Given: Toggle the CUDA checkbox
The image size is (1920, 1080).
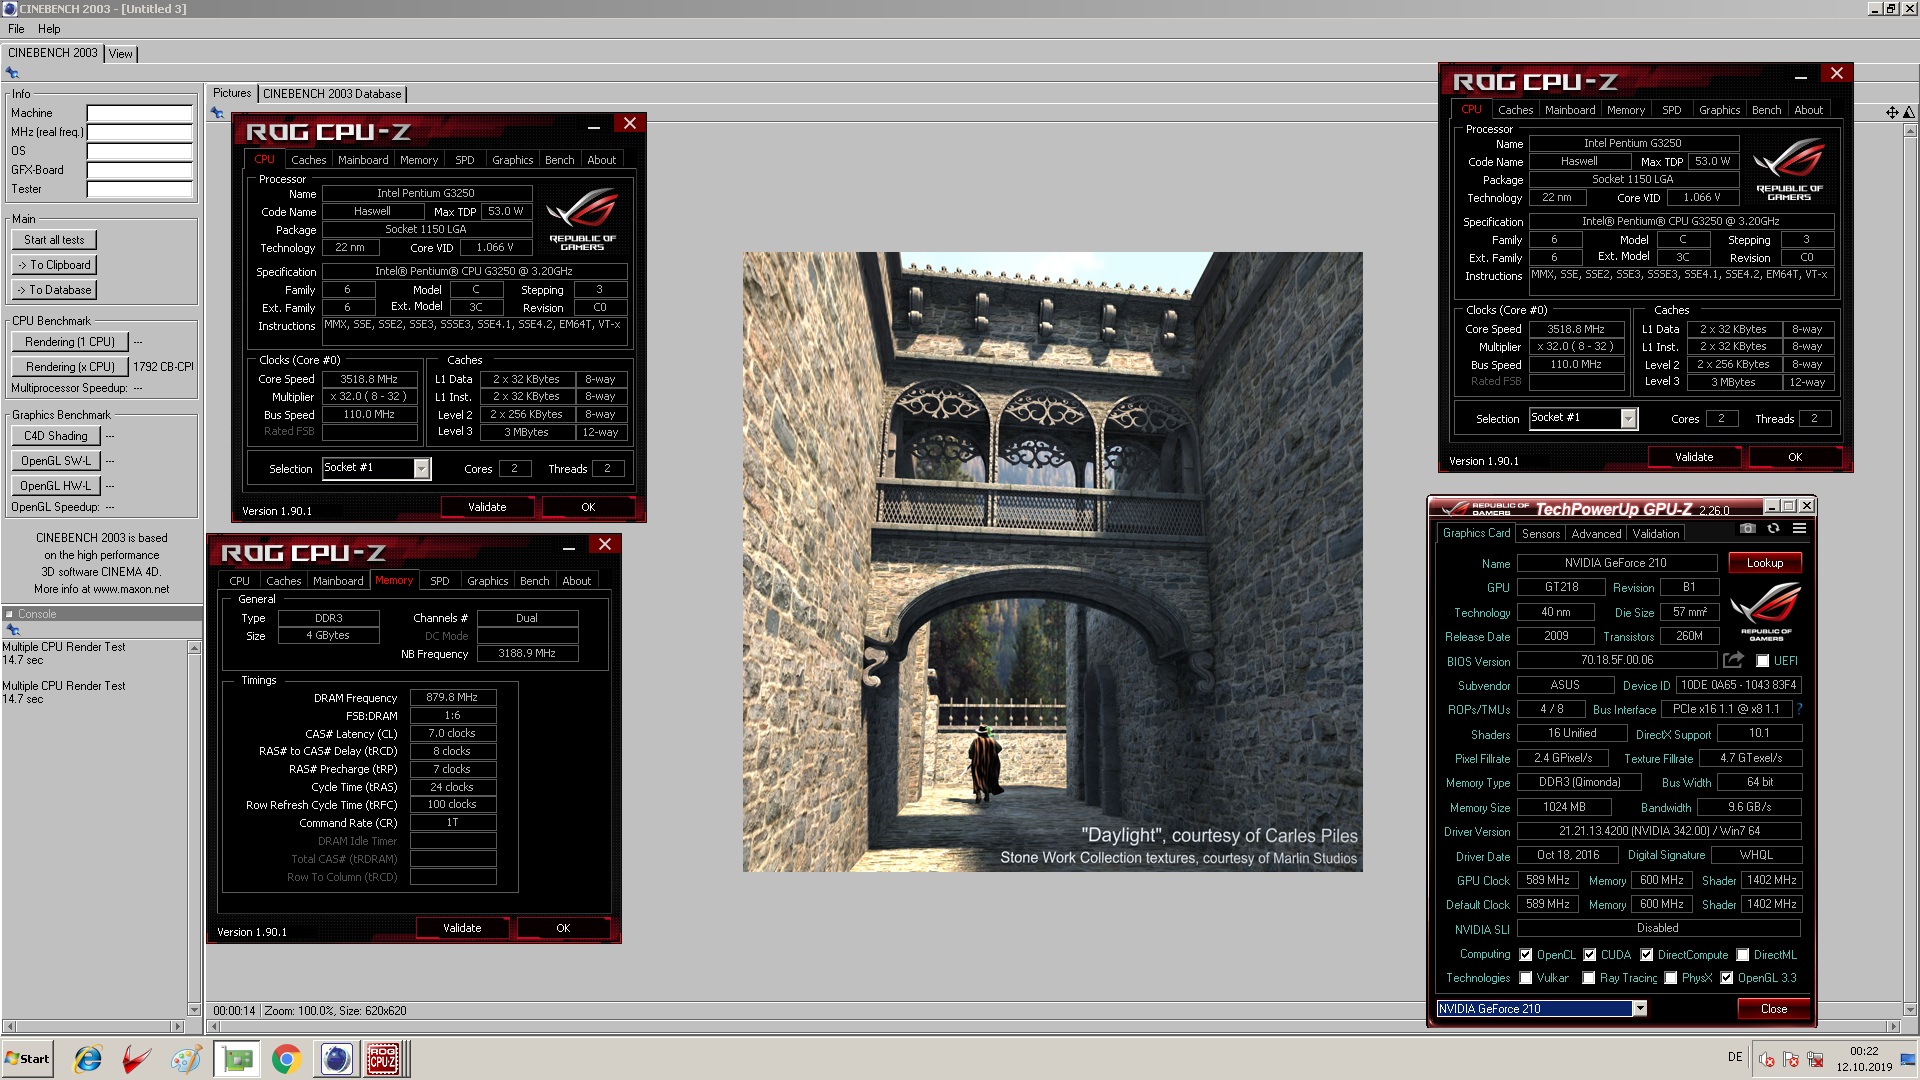Looking at the screenshot, I should 1589,955.
